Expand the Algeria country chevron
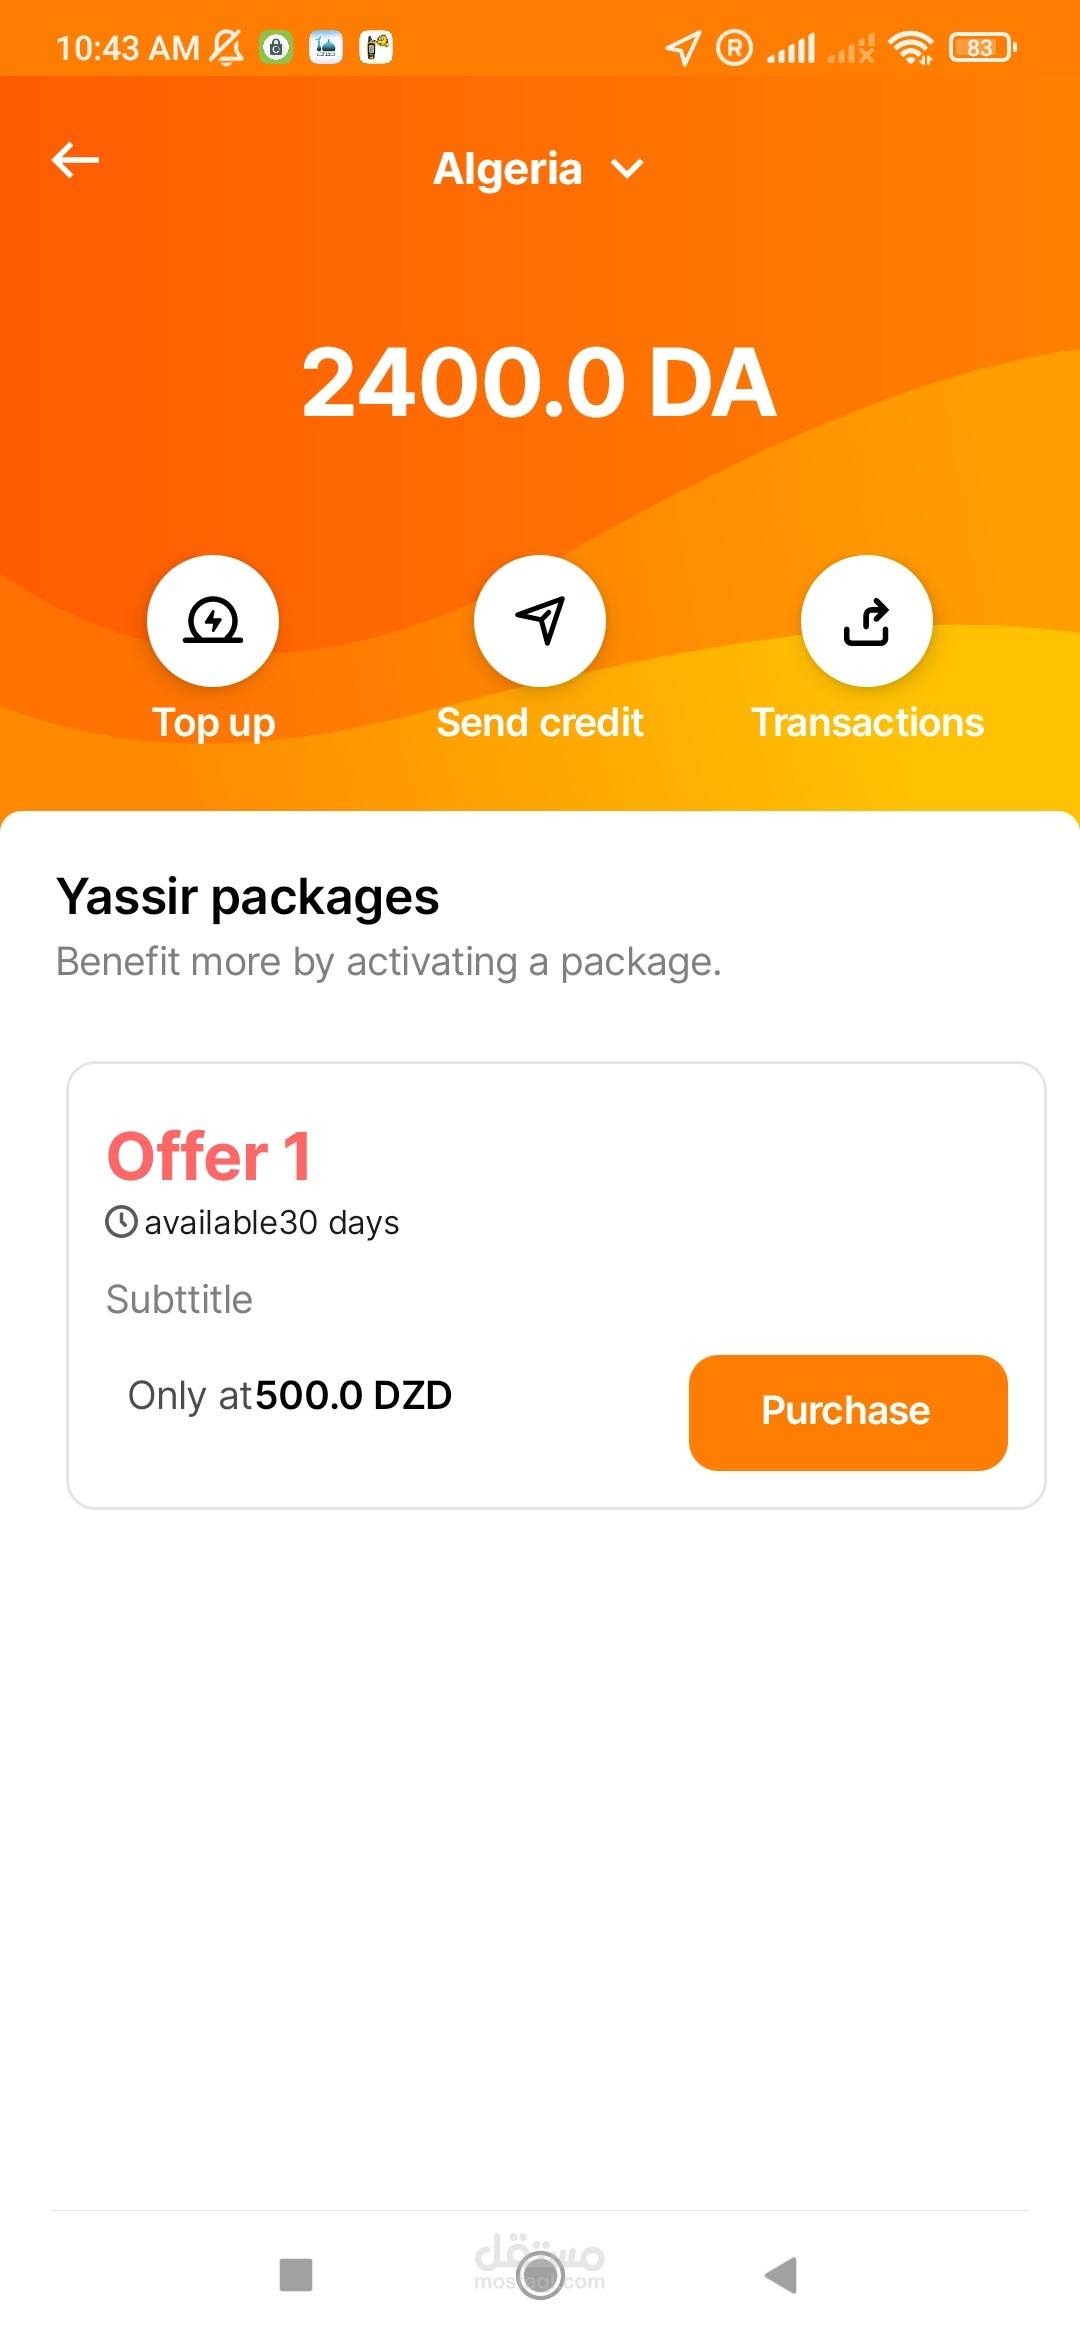 click(627, 168)
